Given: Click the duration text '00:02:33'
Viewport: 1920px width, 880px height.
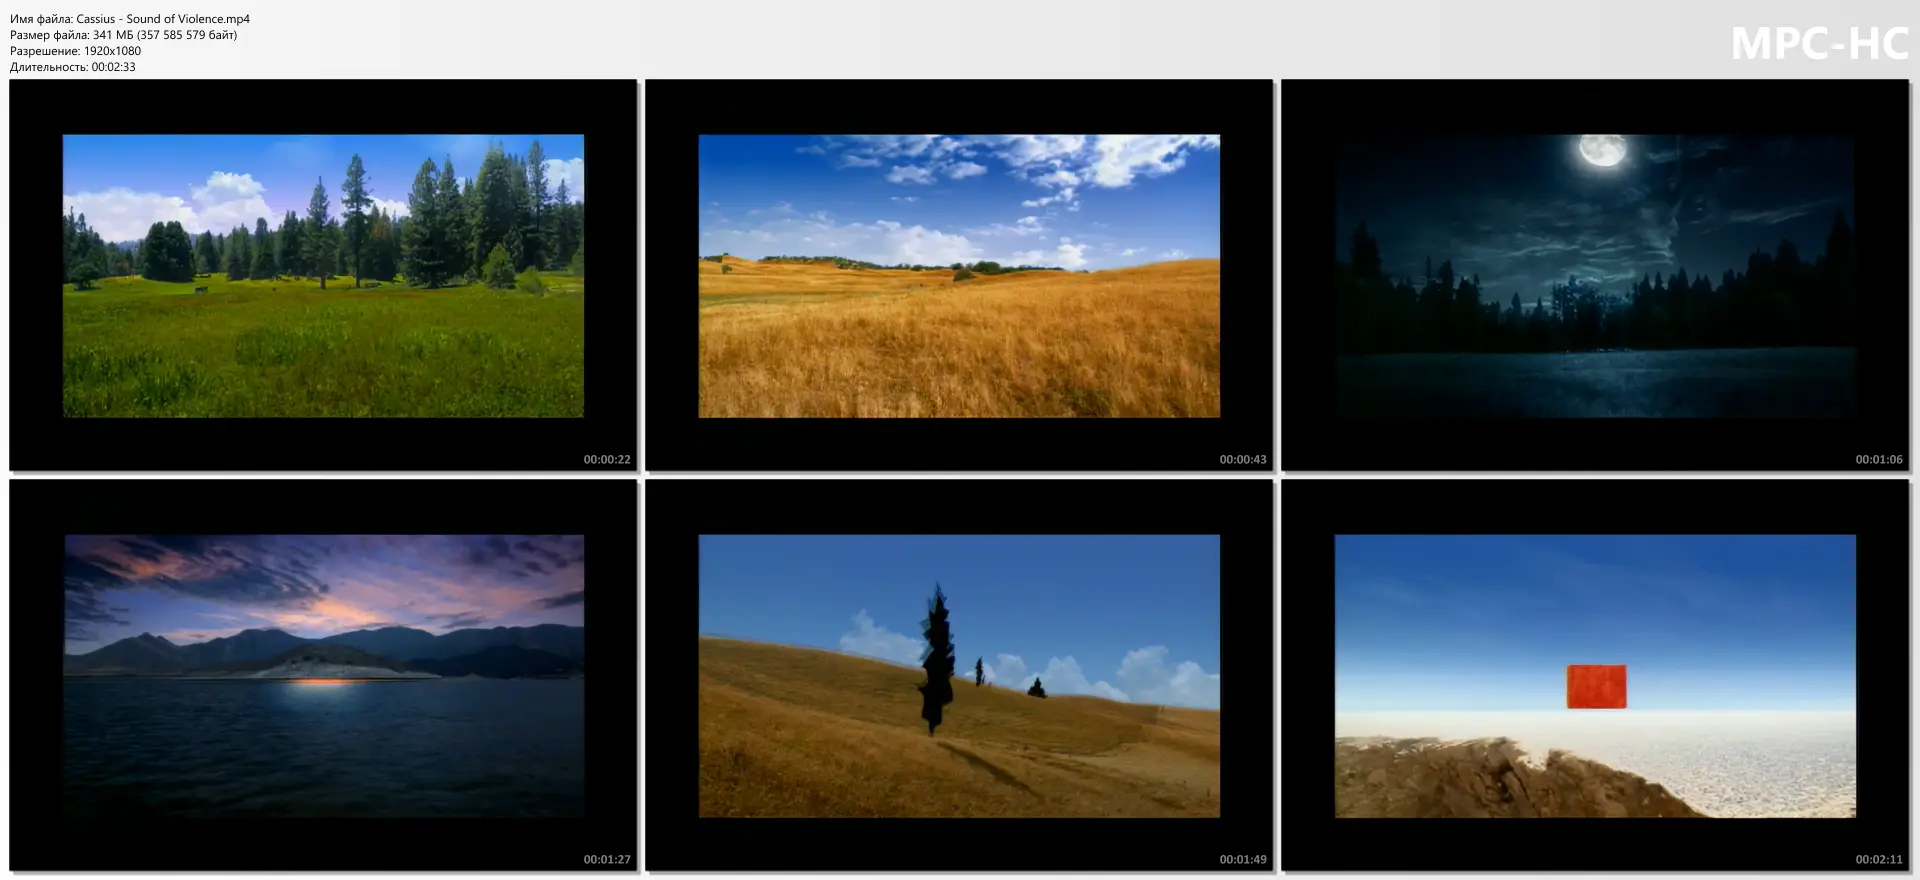Looking at the screenshot, I should [113, 67].
